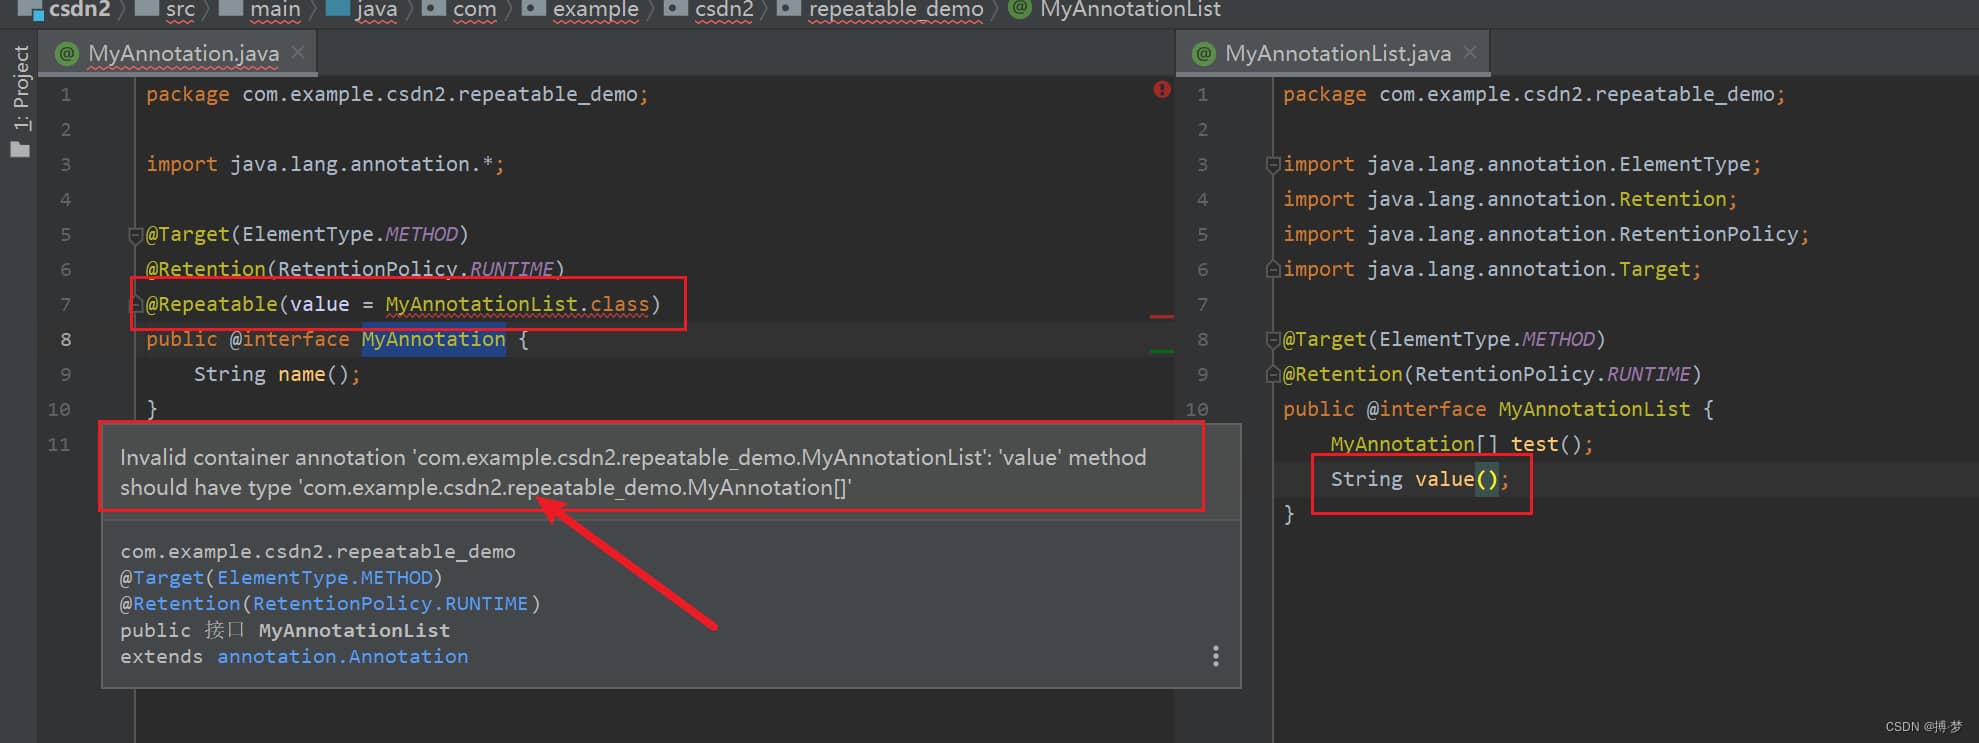This screenshot has height=743, width=1979.
Task: Click the java breadcrumb
Action: pos(363,10)
